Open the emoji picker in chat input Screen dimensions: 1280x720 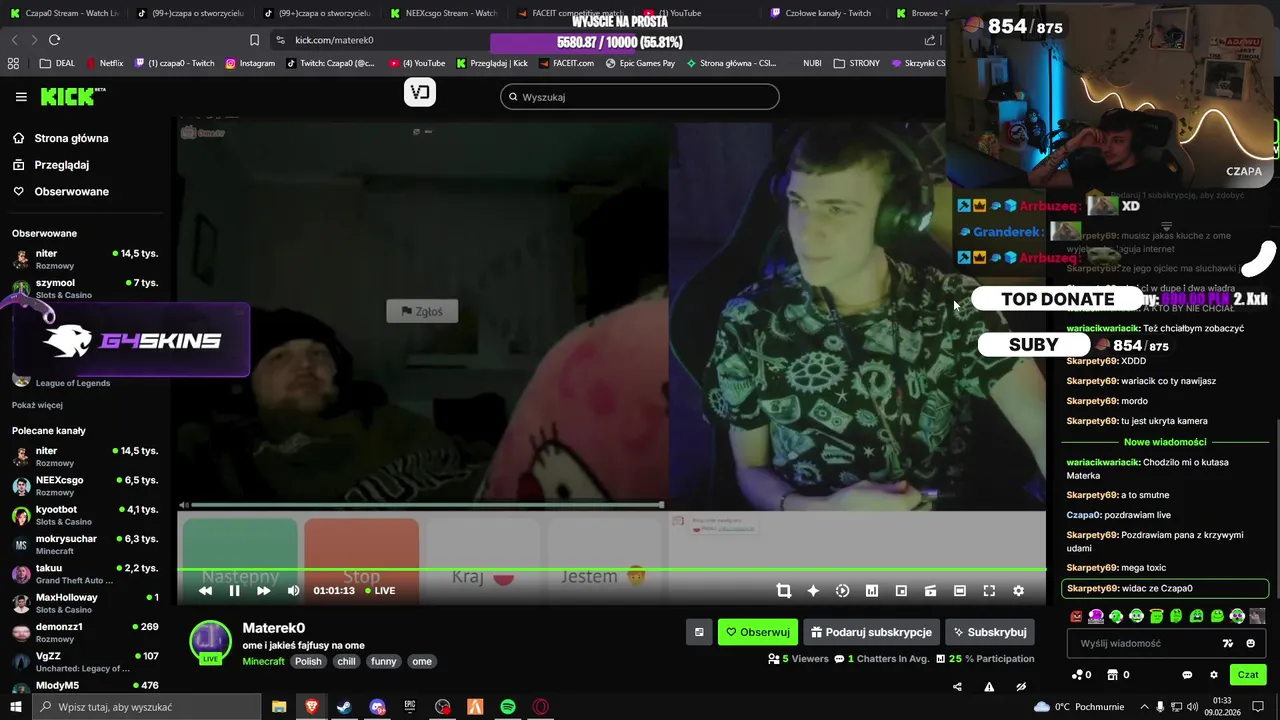pos(1251,644)
